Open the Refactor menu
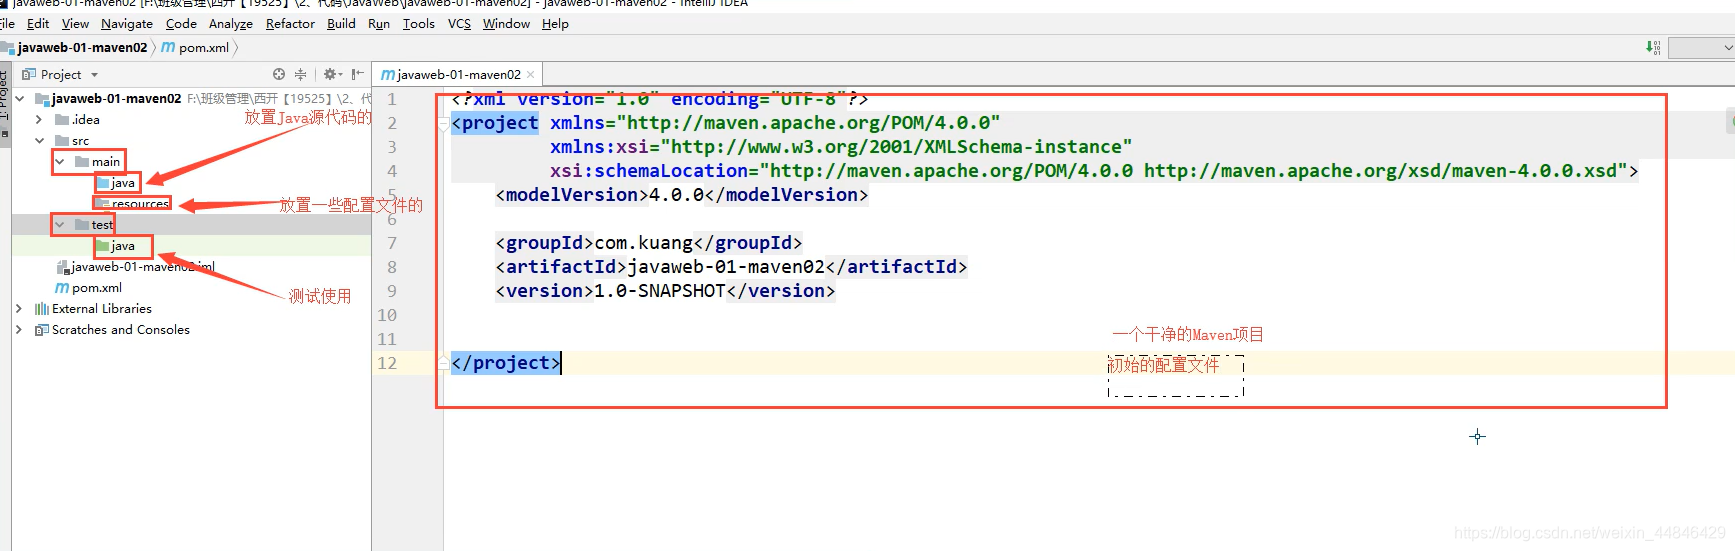 tap(290, 23)
